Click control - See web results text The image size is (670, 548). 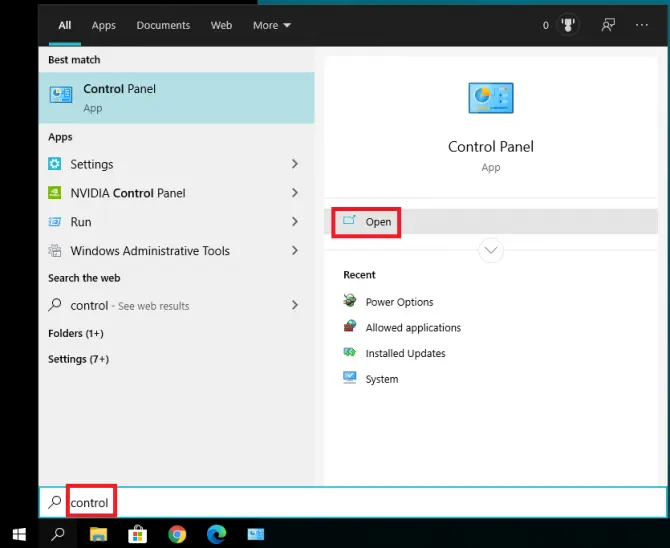[130, 306]
